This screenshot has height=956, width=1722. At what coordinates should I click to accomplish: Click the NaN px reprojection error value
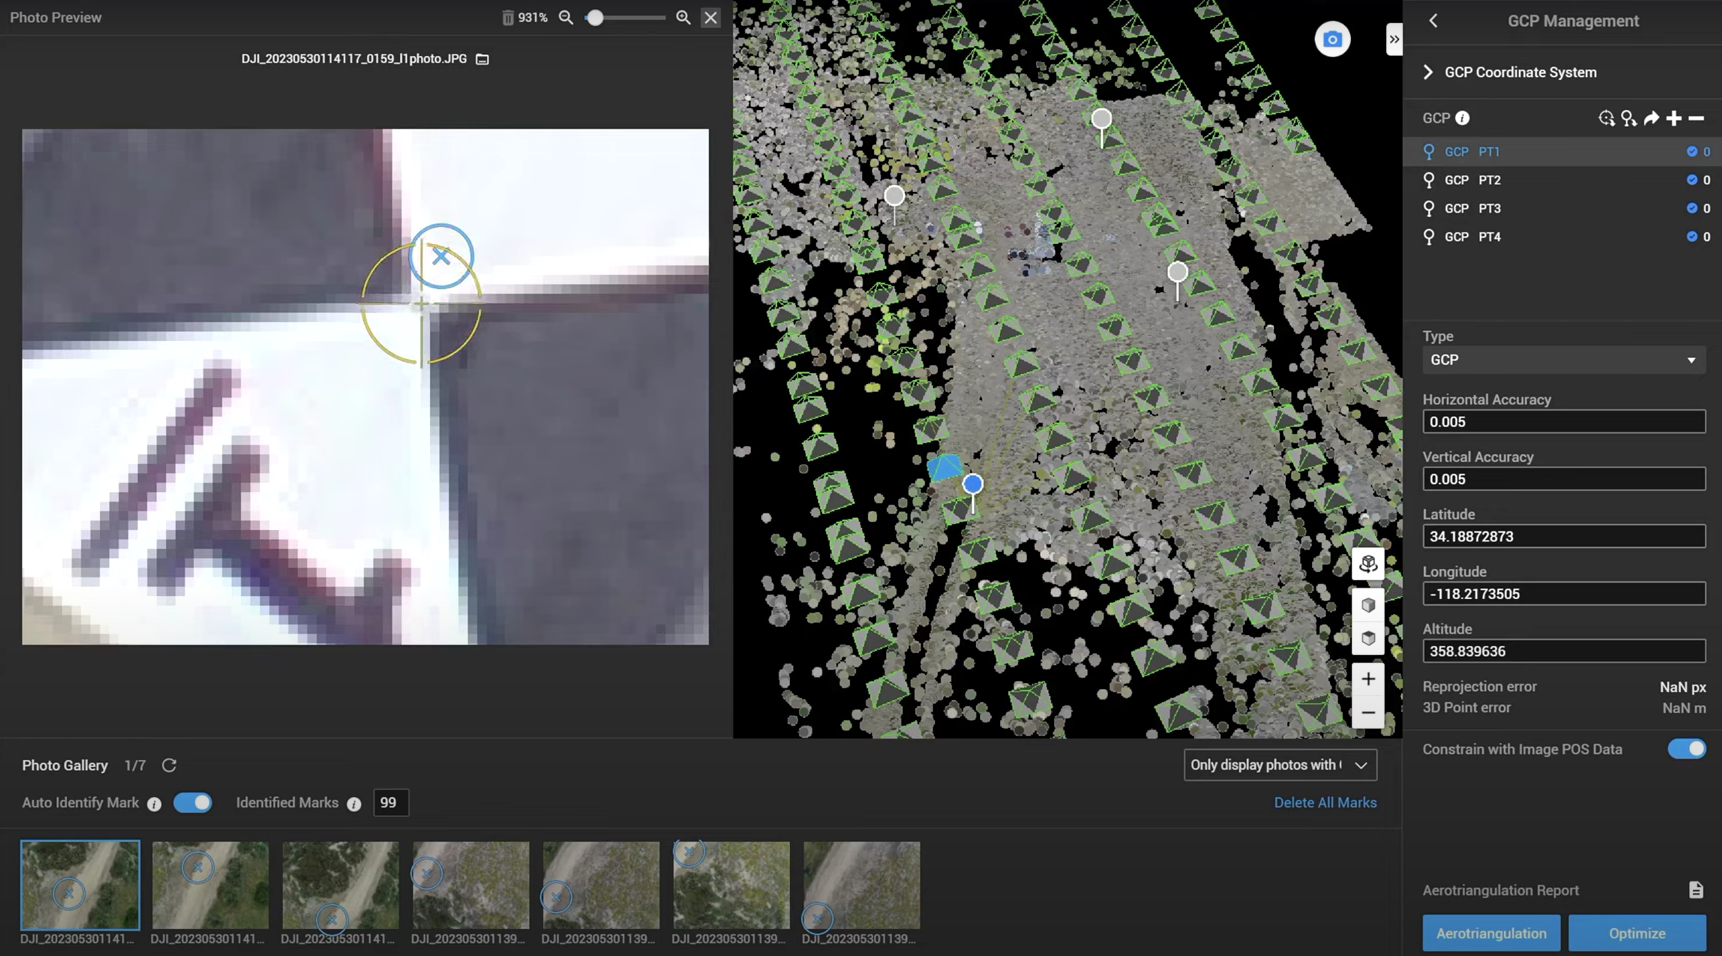pos(1683,687)
